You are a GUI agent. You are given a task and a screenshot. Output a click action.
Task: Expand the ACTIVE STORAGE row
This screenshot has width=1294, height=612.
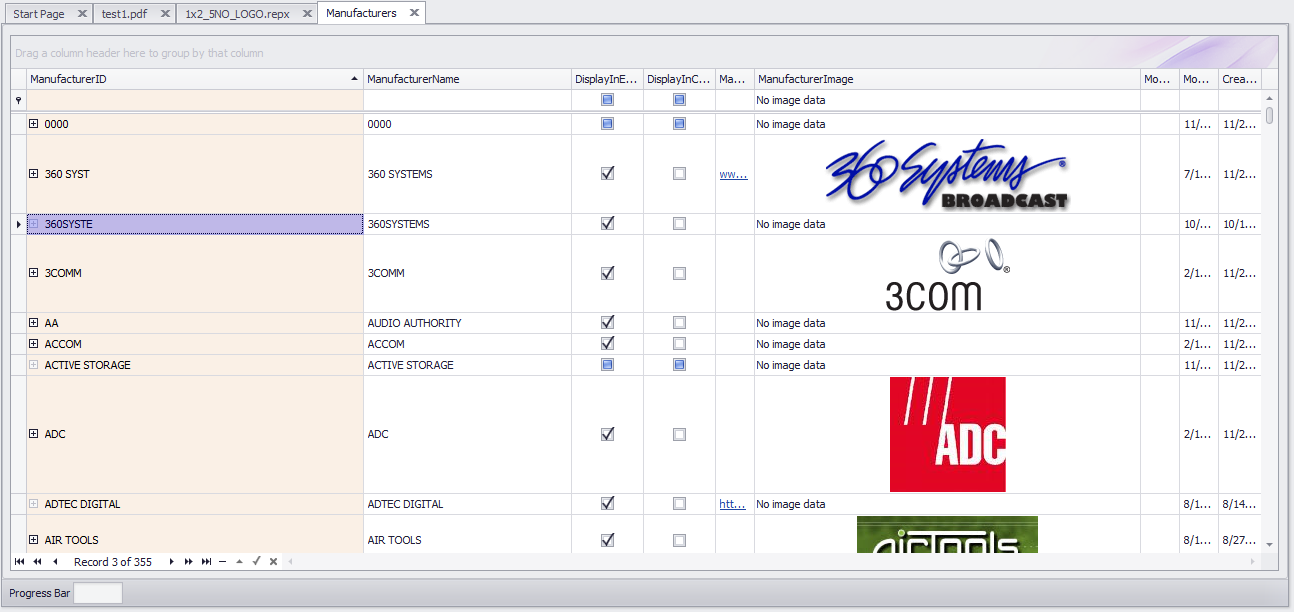[x=34, y=365]
